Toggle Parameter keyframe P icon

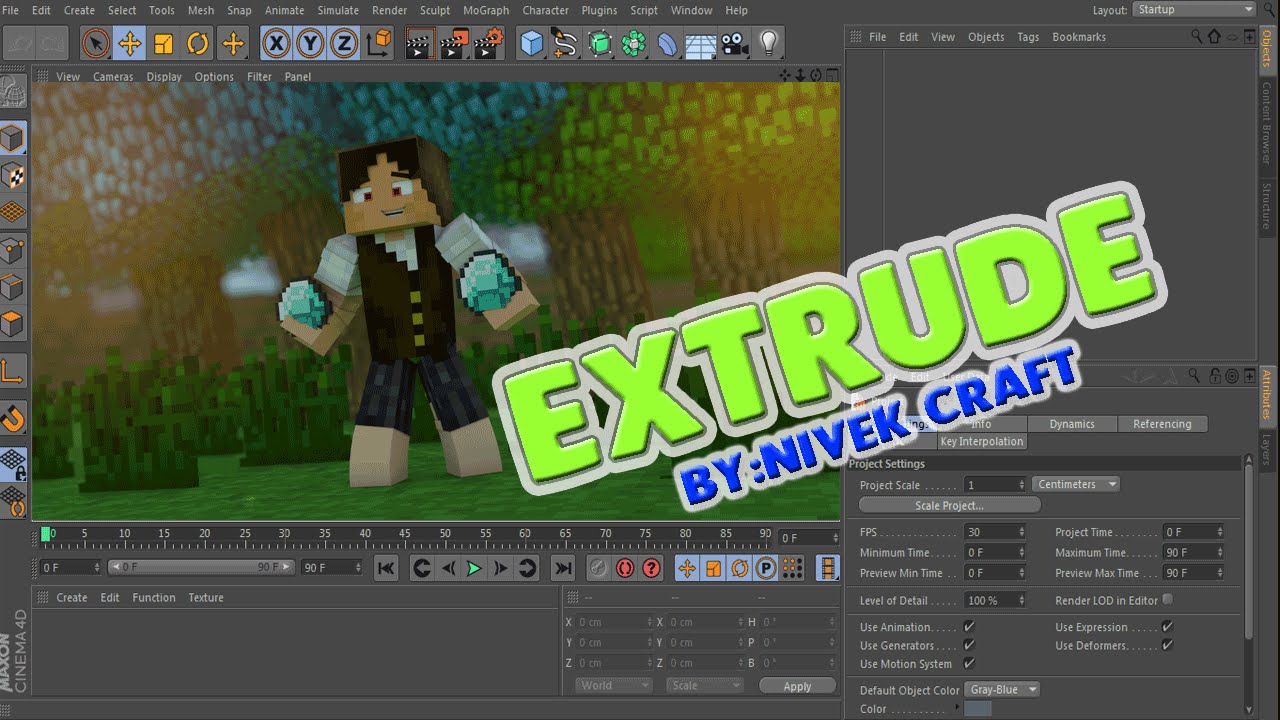(x=766, y=568)
